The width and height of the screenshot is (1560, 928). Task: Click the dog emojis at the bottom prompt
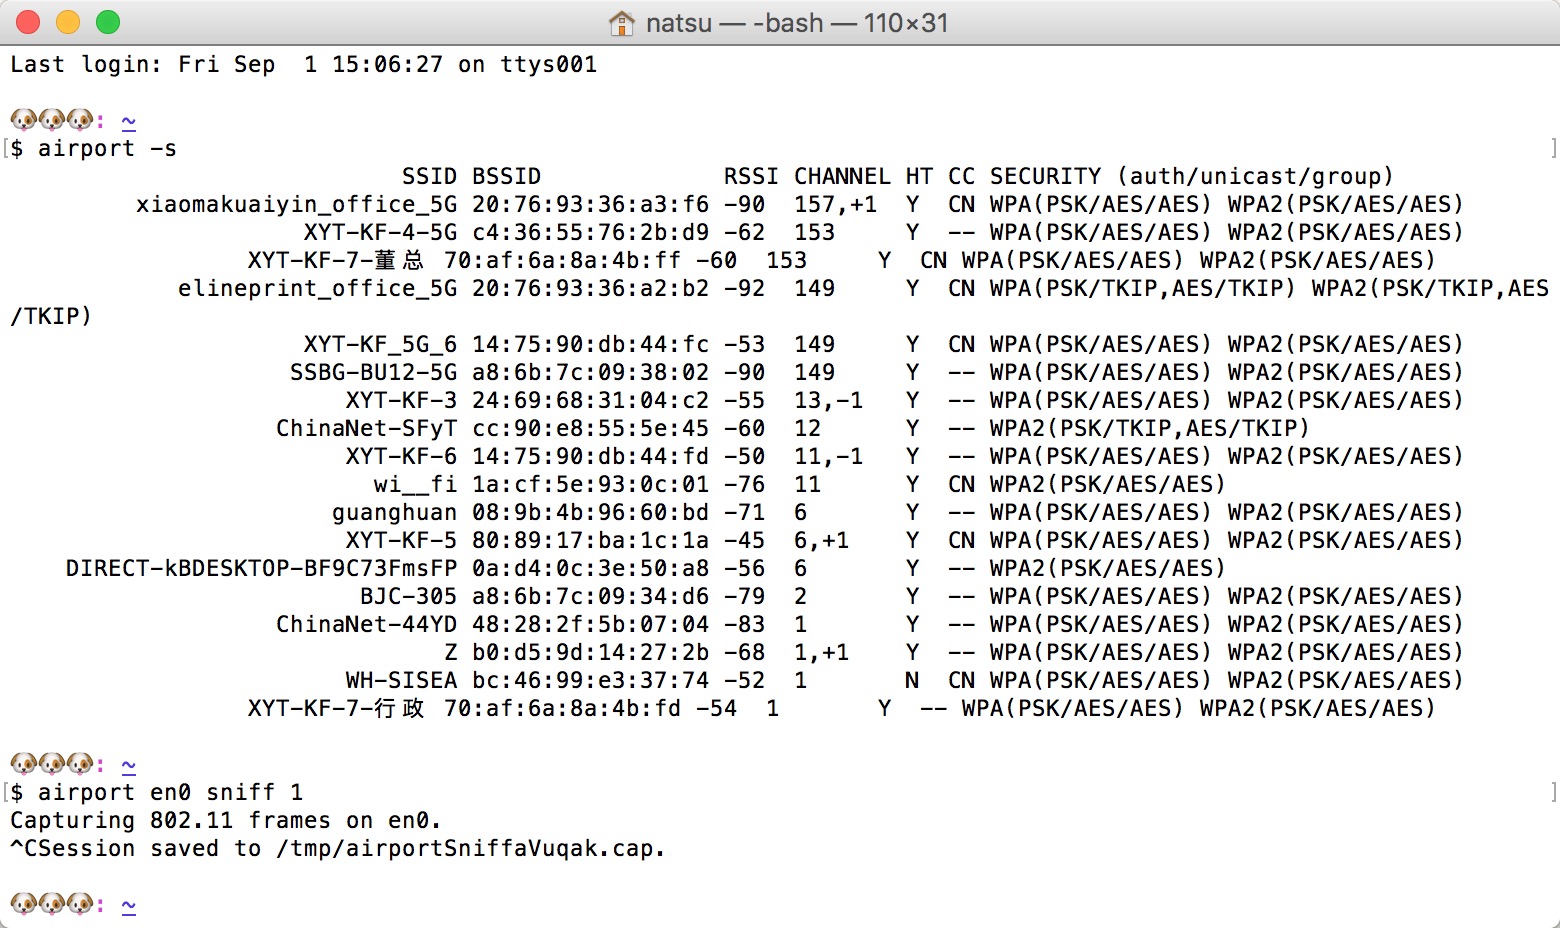pyautogui.click(x=52, y=905)
